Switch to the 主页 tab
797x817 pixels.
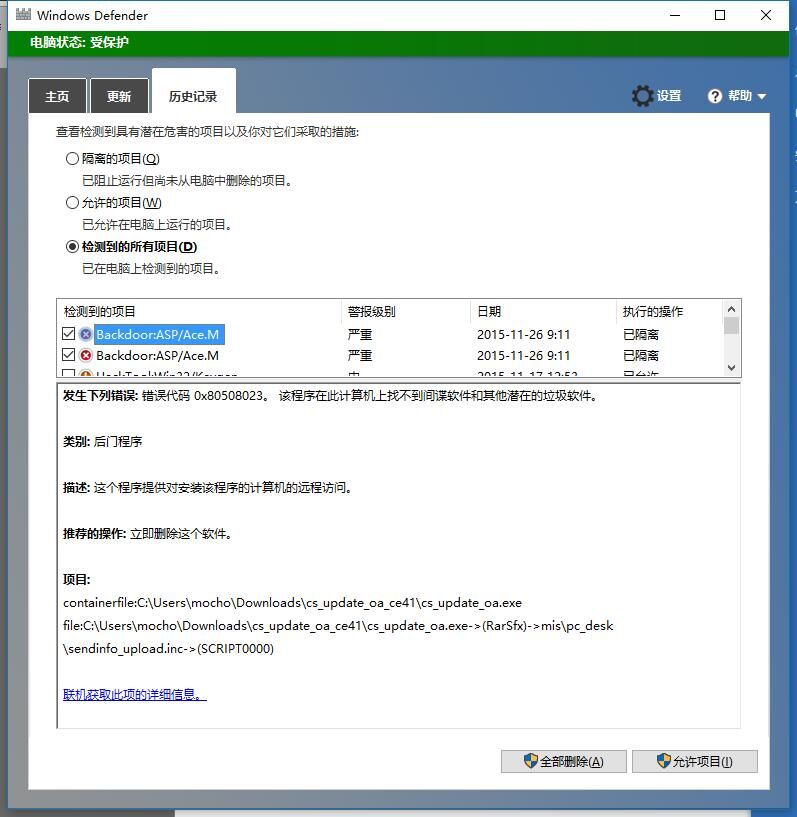pos(57,97)
